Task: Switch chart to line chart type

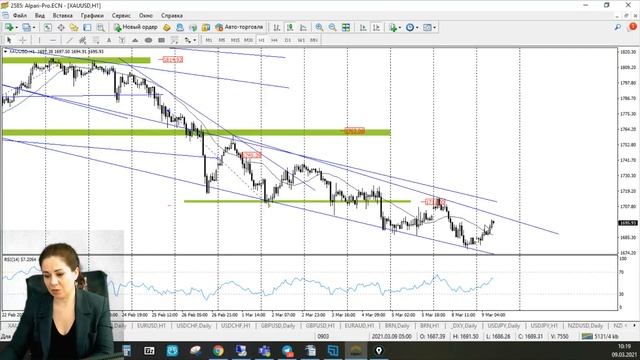Action: pyautogui.click(x=303, y=27)
